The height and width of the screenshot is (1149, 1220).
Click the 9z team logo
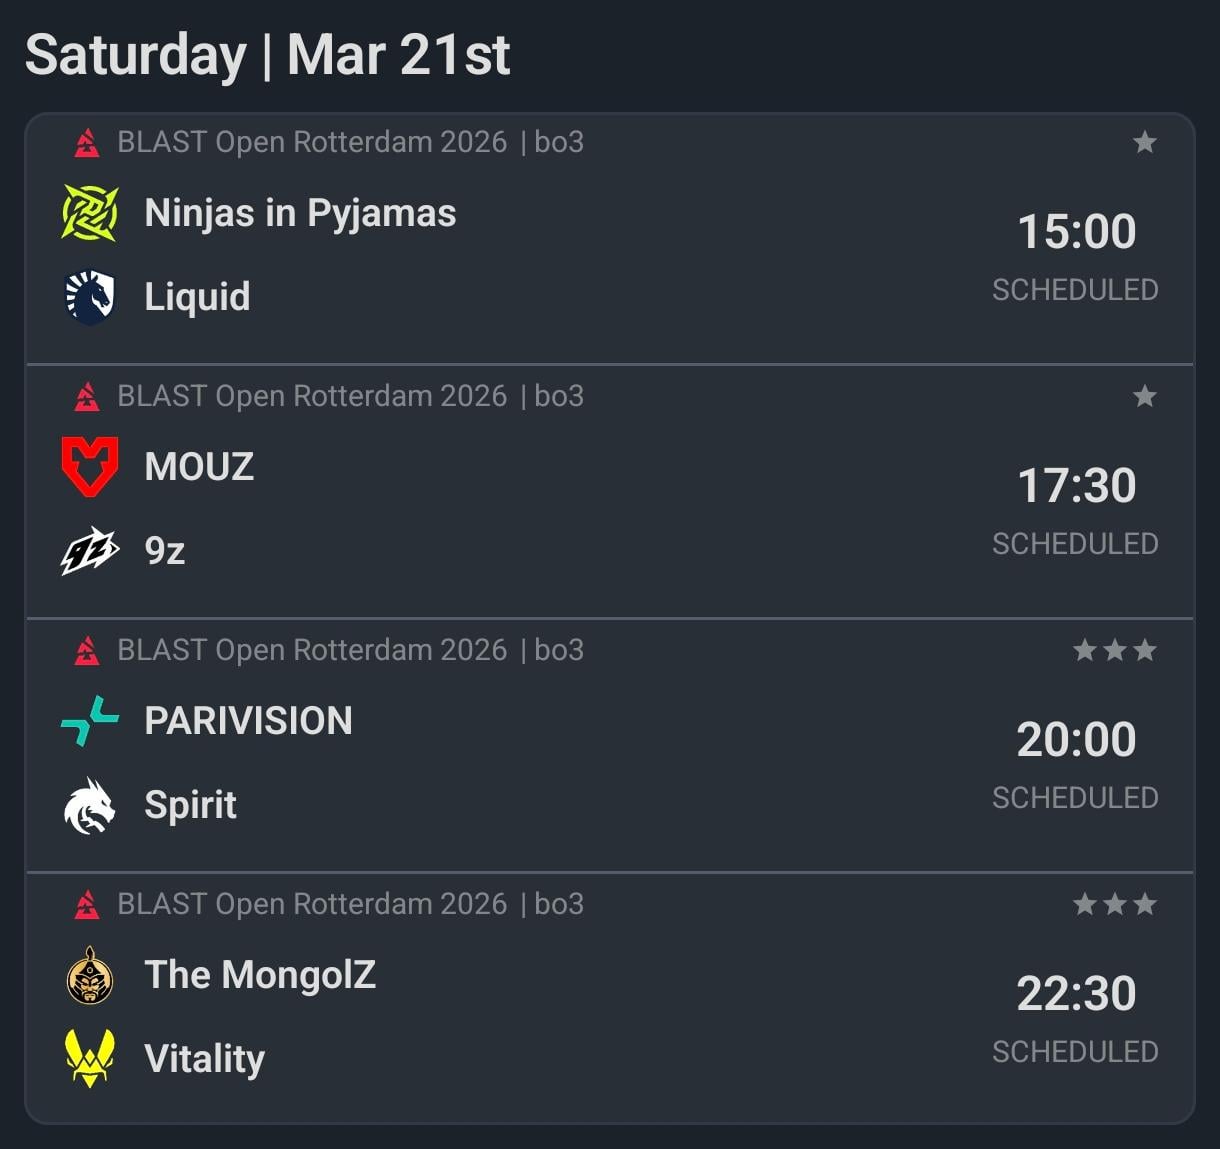(90, 551)
